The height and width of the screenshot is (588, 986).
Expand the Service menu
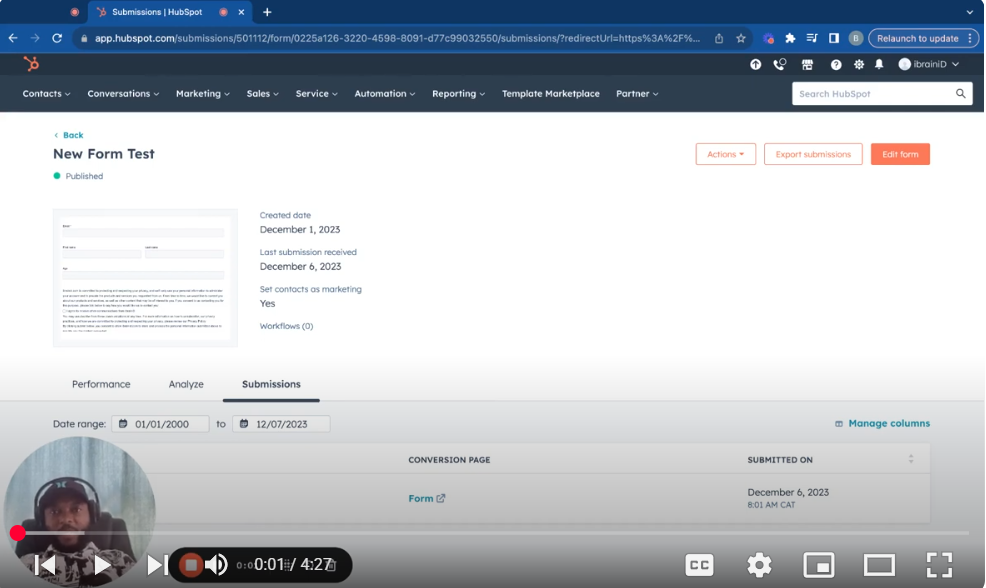[316, 94]
